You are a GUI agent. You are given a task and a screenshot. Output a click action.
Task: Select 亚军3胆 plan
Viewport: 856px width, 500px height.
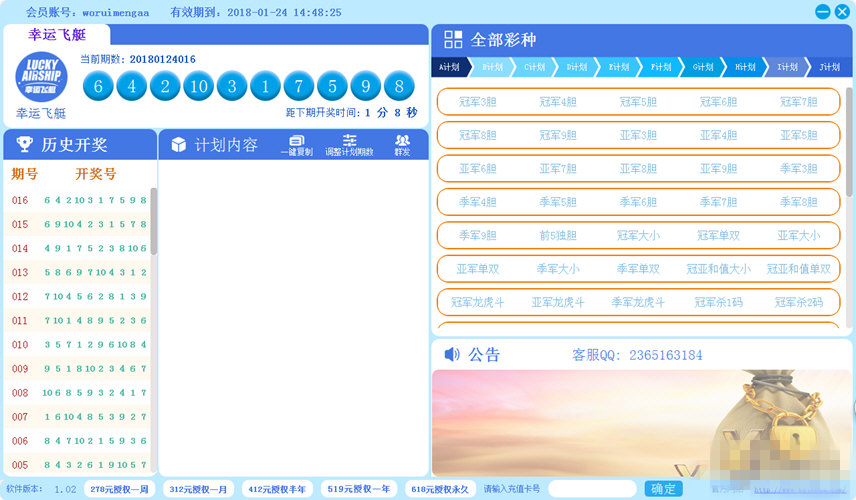click(x=638, y=135)
